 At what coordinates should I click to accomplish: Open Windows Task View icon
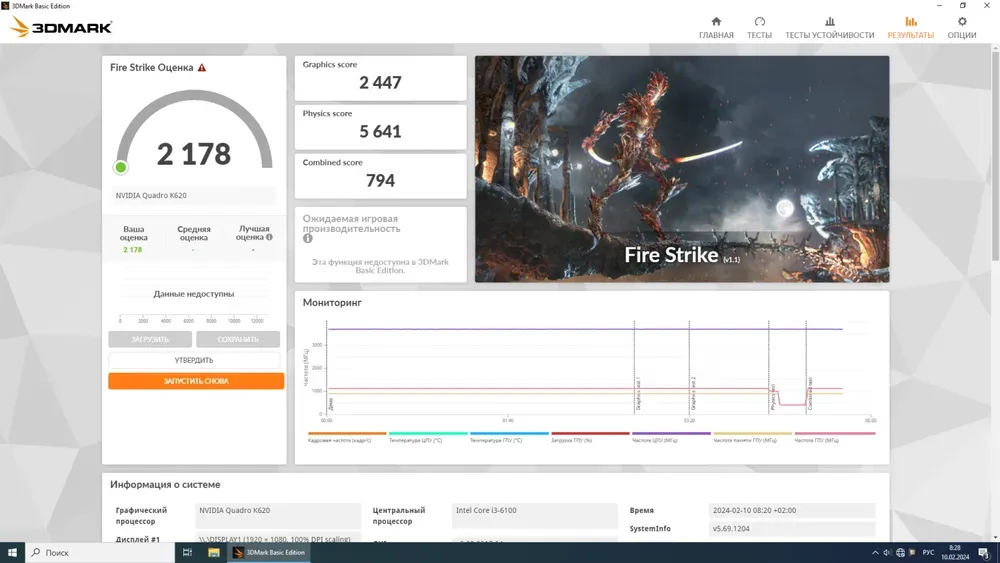tap(187, 552)
